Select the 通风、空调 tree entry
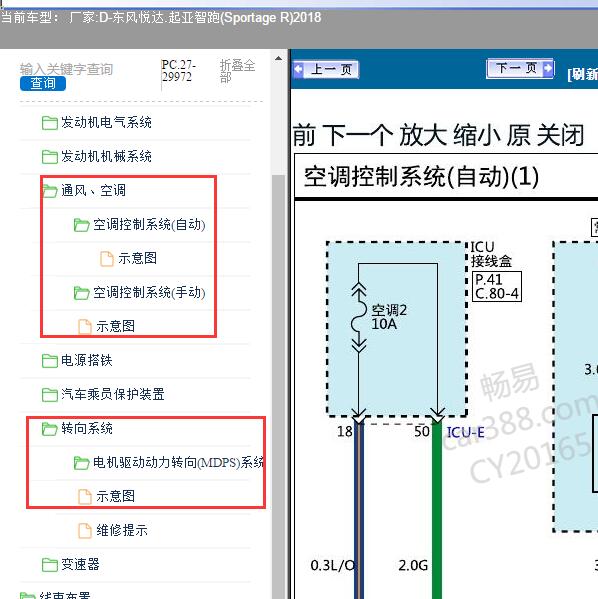The width and height of the screenshot is (598, 599). point(93,190)
